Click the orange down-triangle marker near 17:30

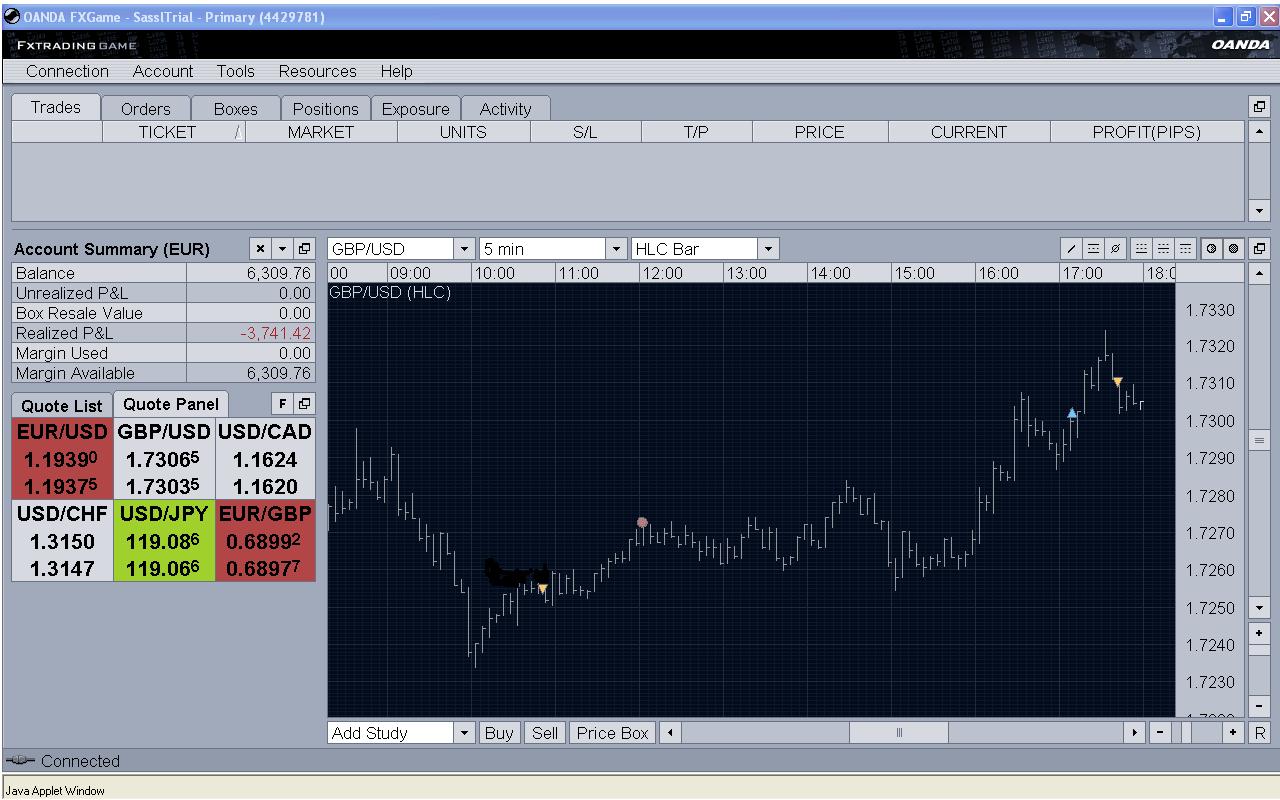click(1118, 382)
